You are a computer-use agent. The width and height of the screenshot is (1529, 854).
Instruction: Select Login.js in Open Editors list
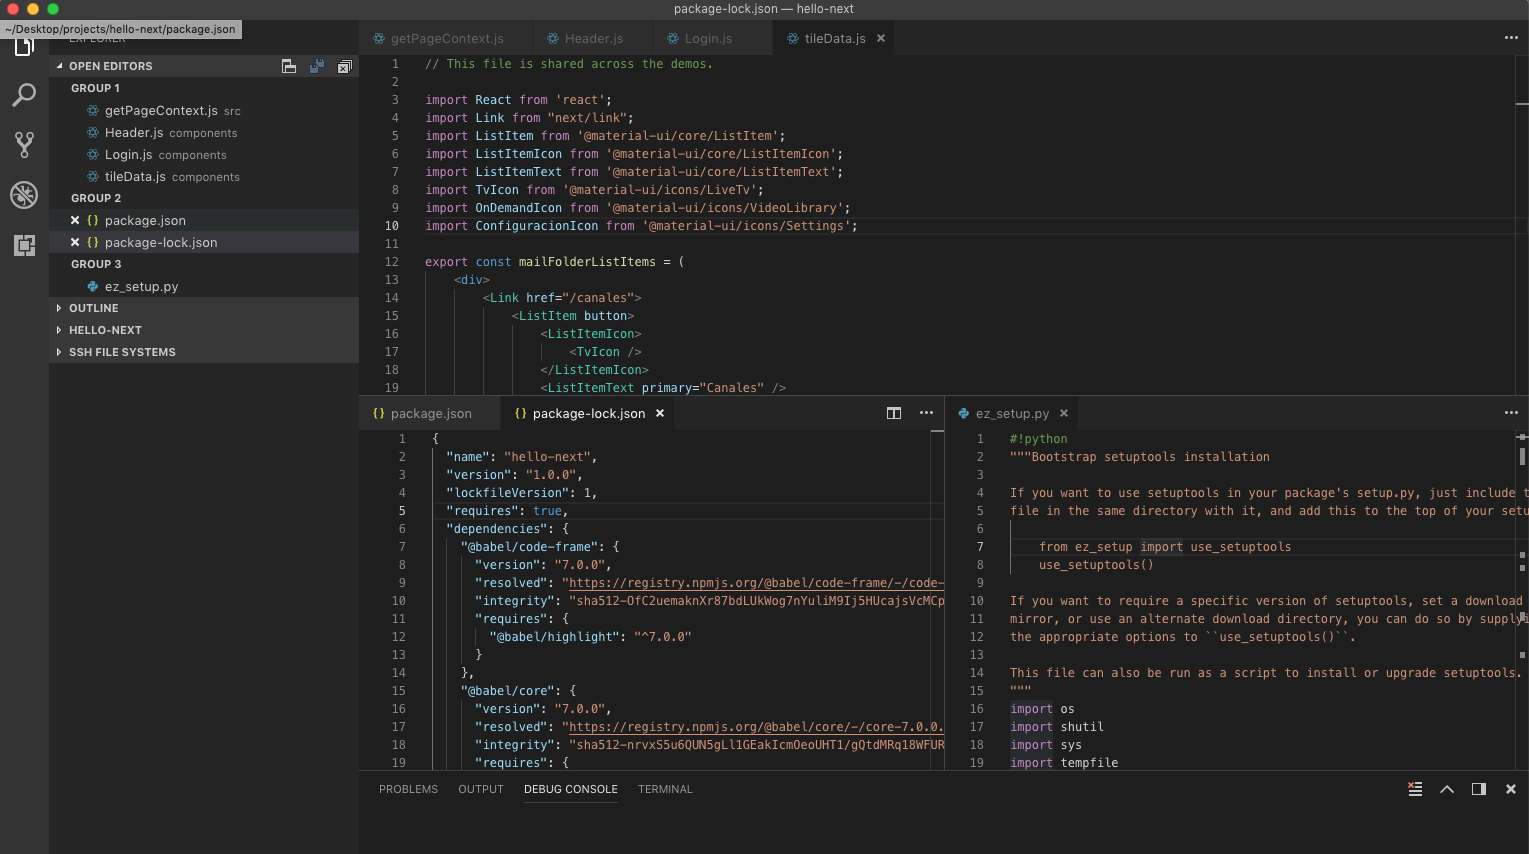point(204,154)
